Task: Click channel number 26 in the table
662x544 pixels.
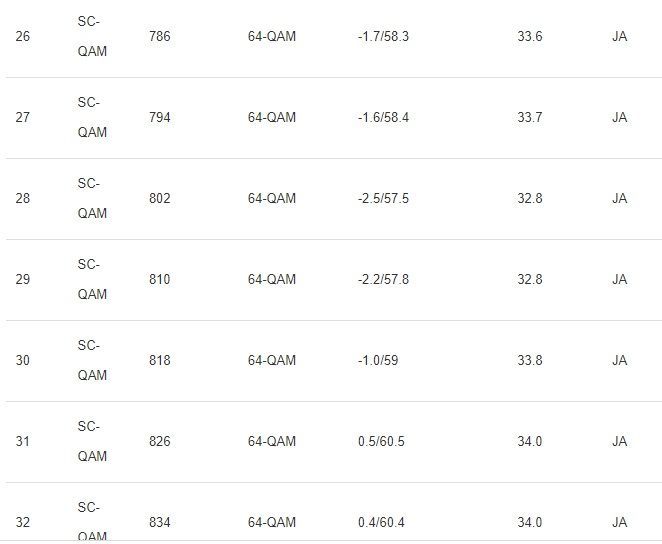Action: 23,37
